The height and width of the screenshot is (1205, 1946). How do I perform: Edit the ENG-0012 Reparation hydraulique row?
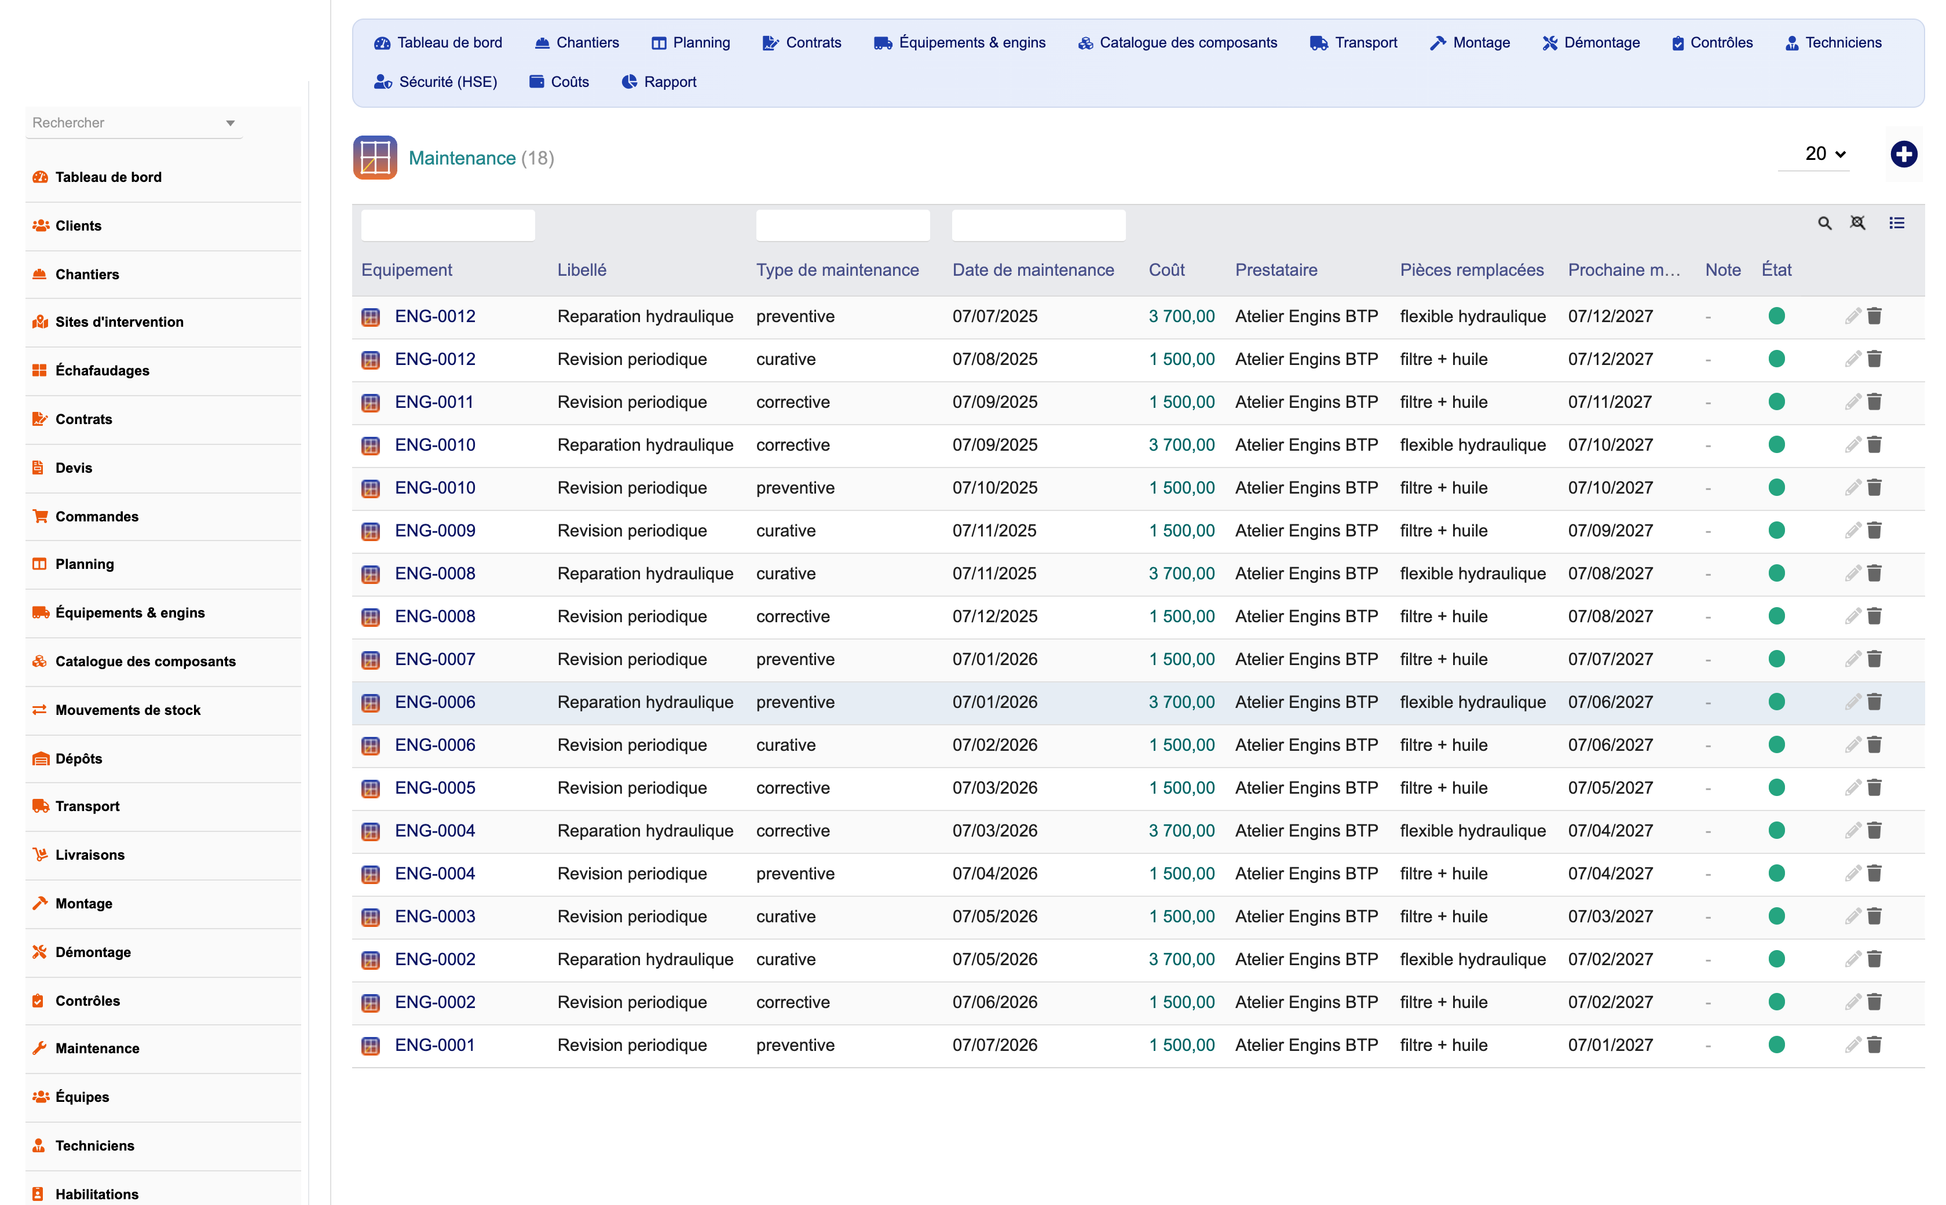[x=1852, y=316]
